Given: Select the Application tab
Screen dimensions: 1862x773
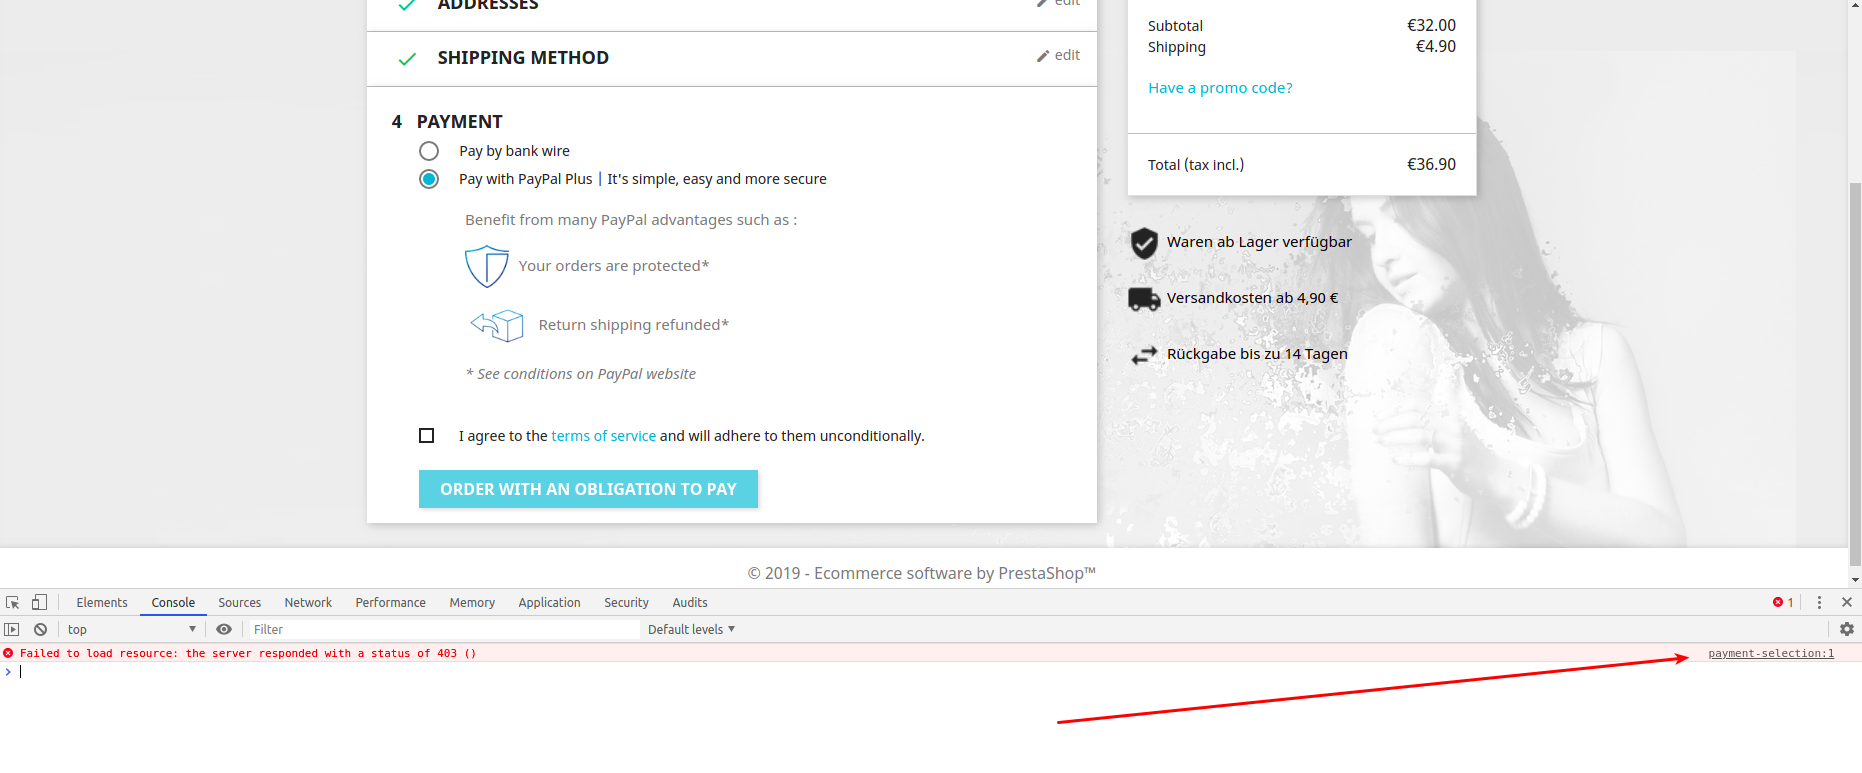Looking at the screenshot, I should (x=549, y=602).
